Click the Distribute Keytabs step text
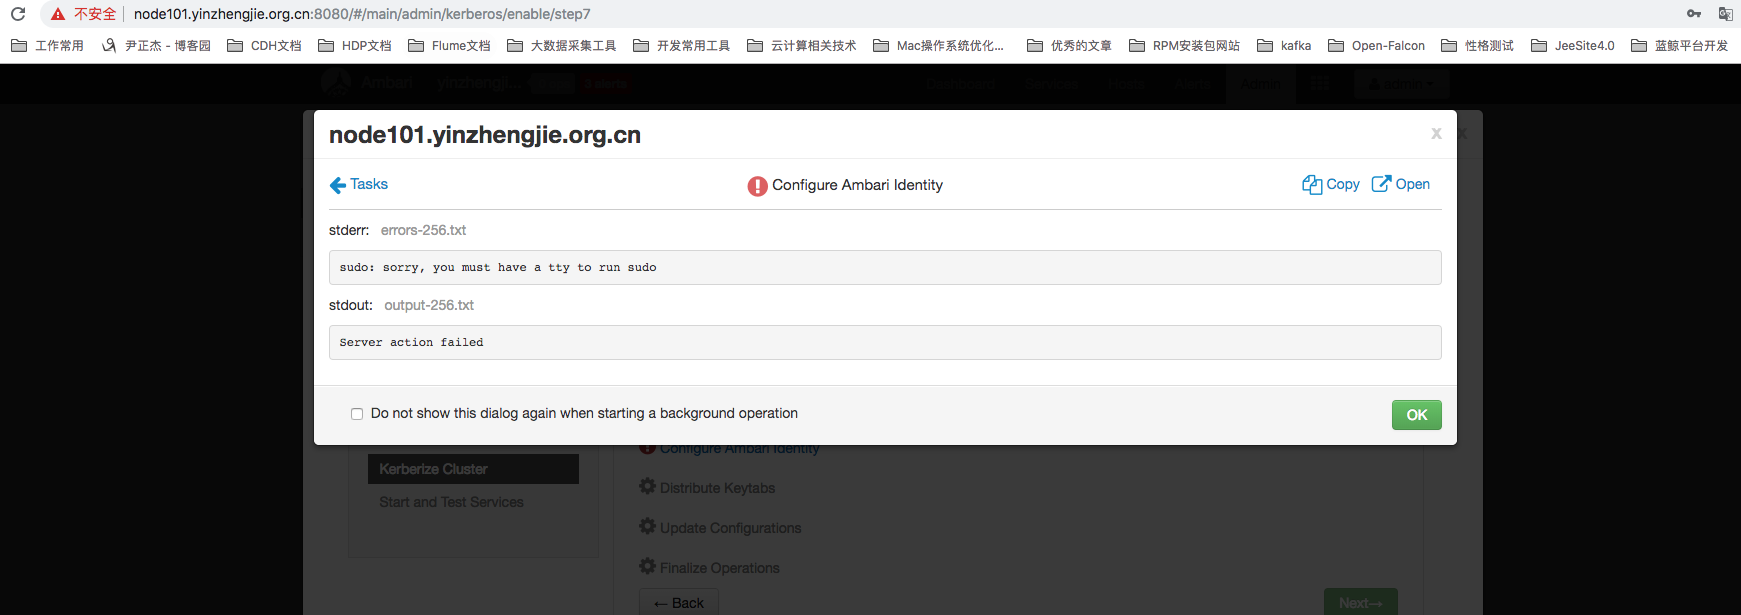The image size is (1741, 615). 717,488
